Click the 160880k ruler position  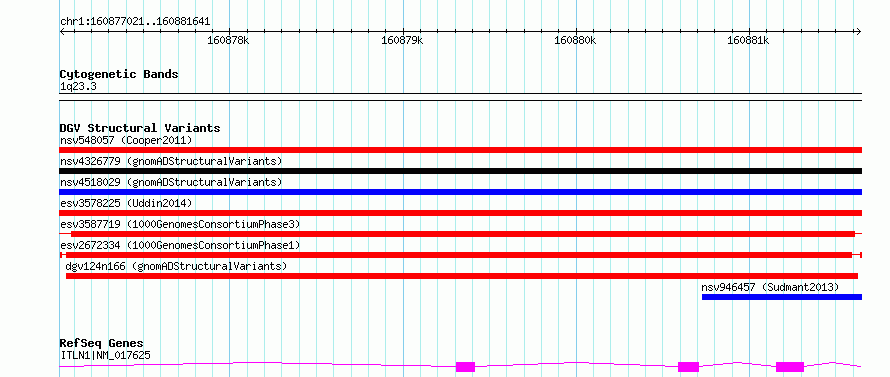[576, 40]
